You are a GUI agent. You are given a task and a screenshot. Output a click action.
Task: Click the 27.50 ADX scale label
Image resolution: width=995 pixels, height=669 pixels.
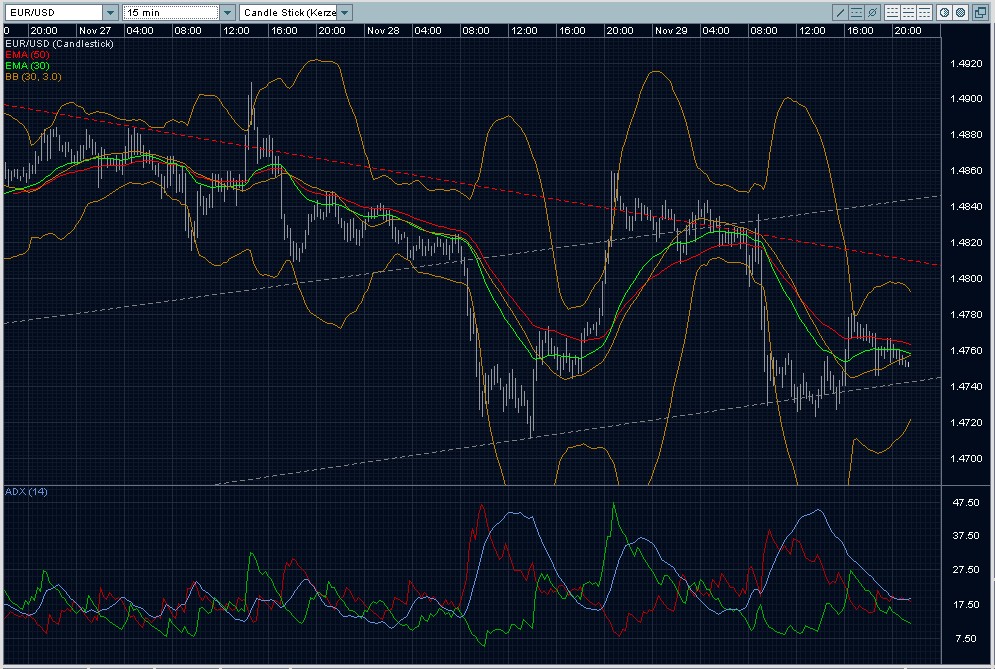966,570
